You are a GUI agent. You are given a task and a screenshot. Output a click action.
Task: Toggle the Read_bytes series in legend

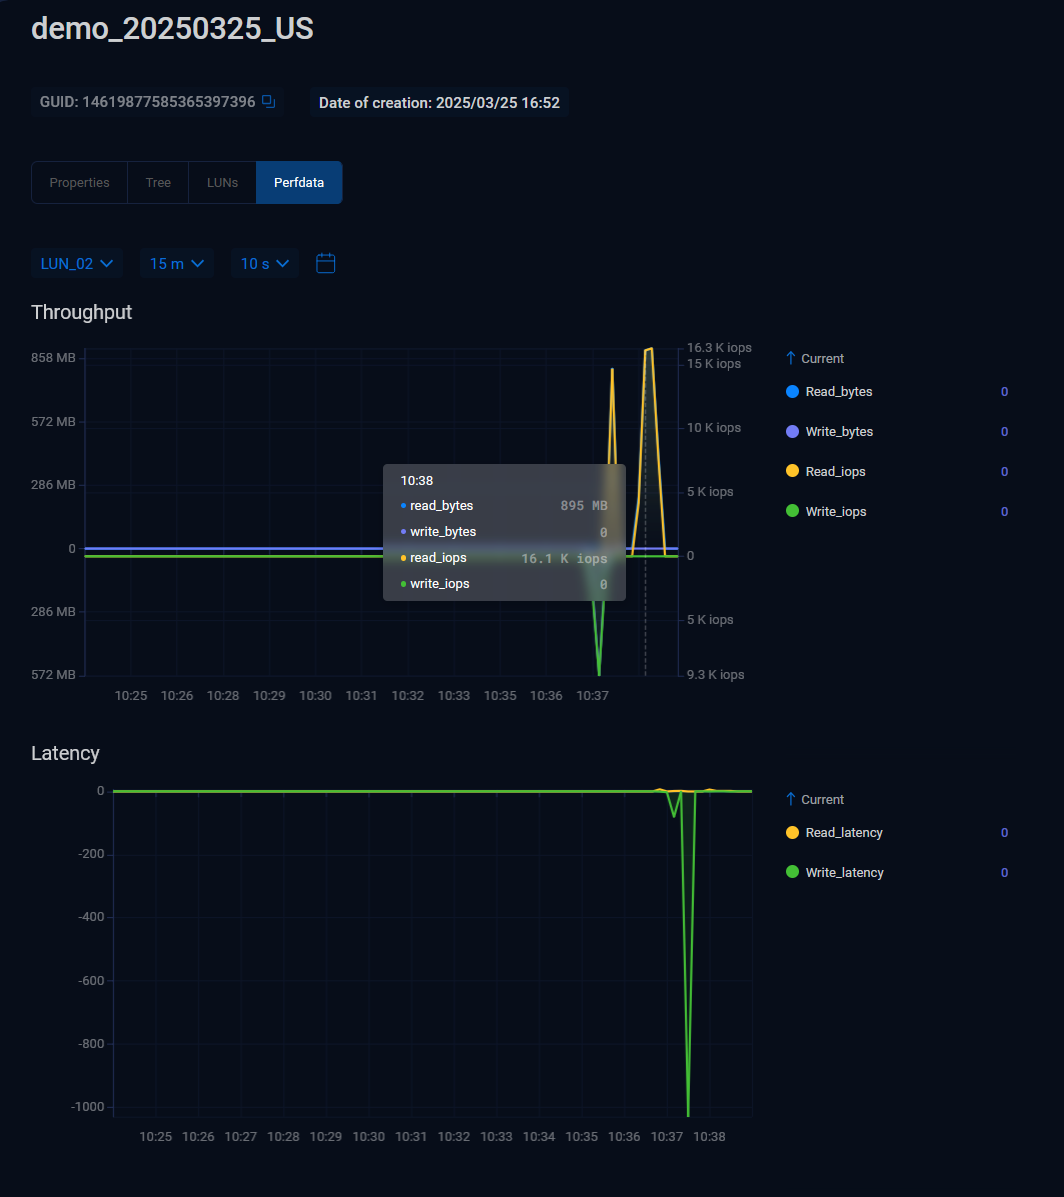point(839,392)
